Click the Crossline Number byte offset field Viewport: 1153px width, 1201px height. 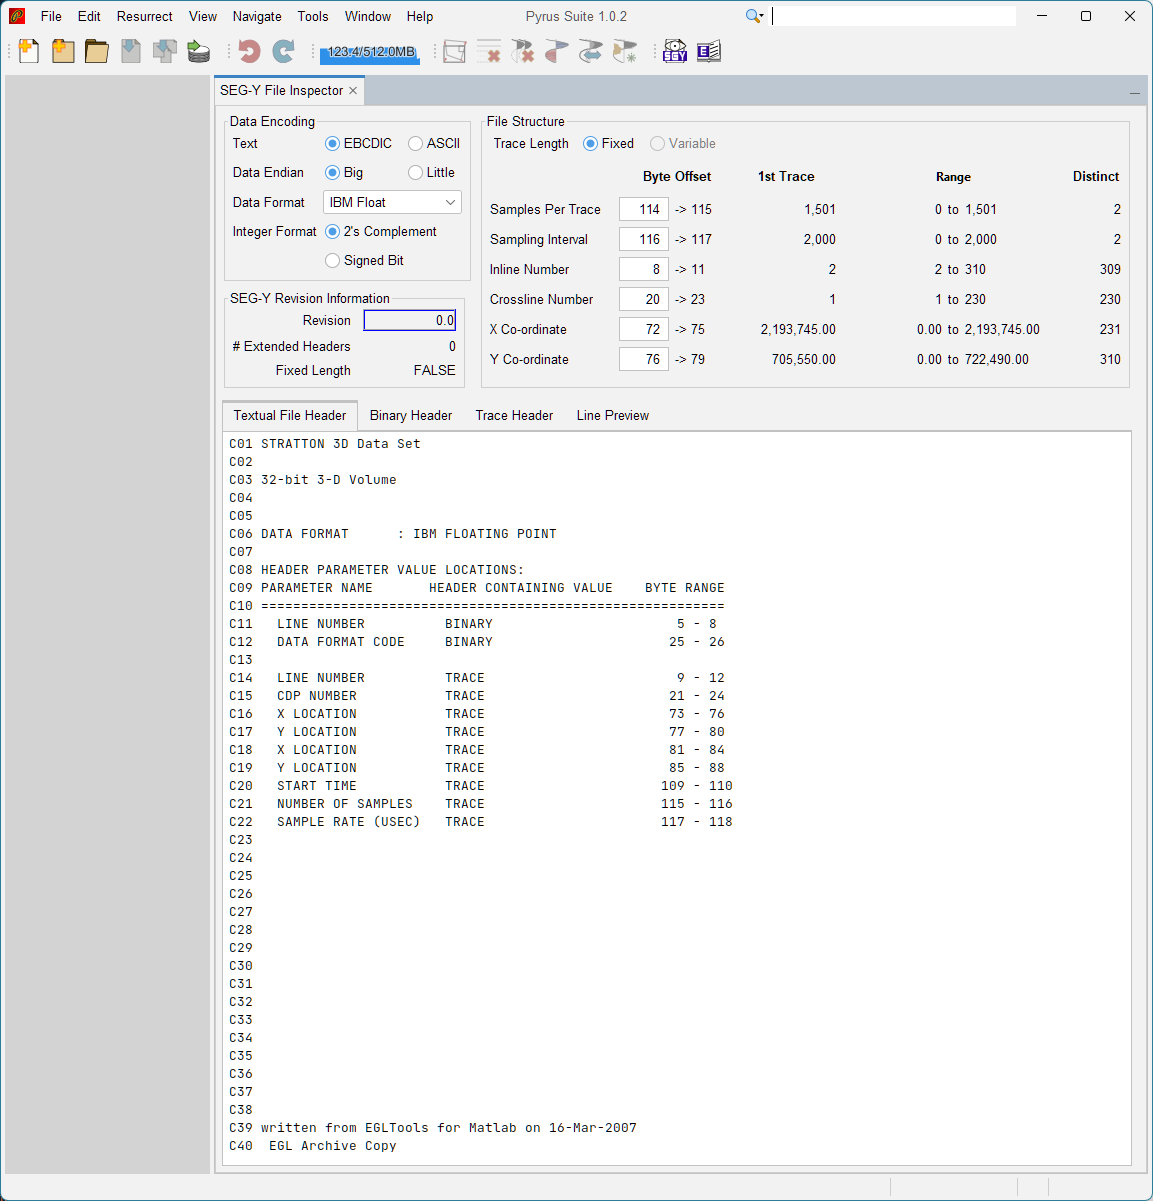click(644, 299)
